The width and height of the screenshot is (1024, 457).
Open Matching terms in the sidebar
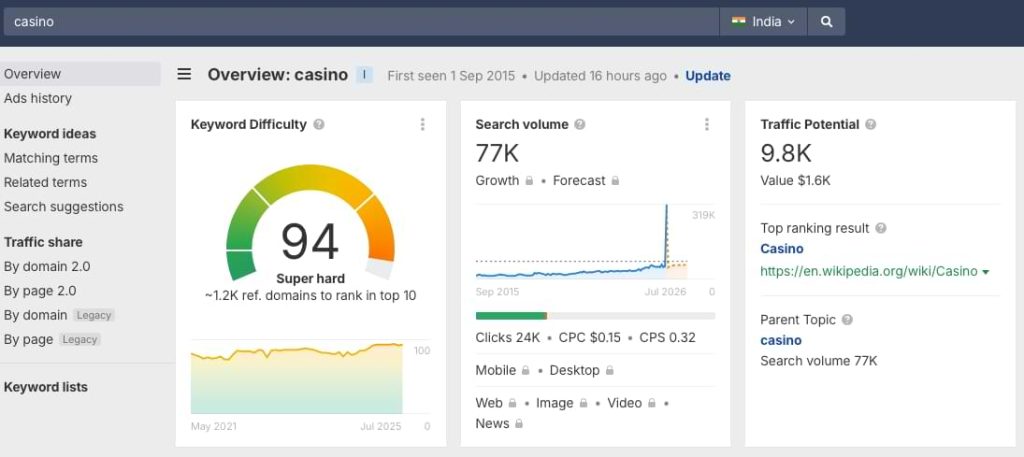click(x=51, y=158)
